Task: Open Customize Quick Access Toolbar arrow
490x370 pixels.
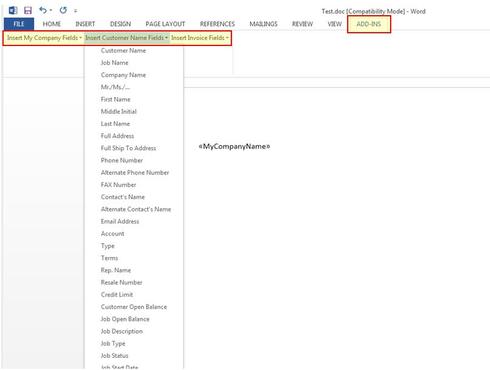Action: point(76,11)
